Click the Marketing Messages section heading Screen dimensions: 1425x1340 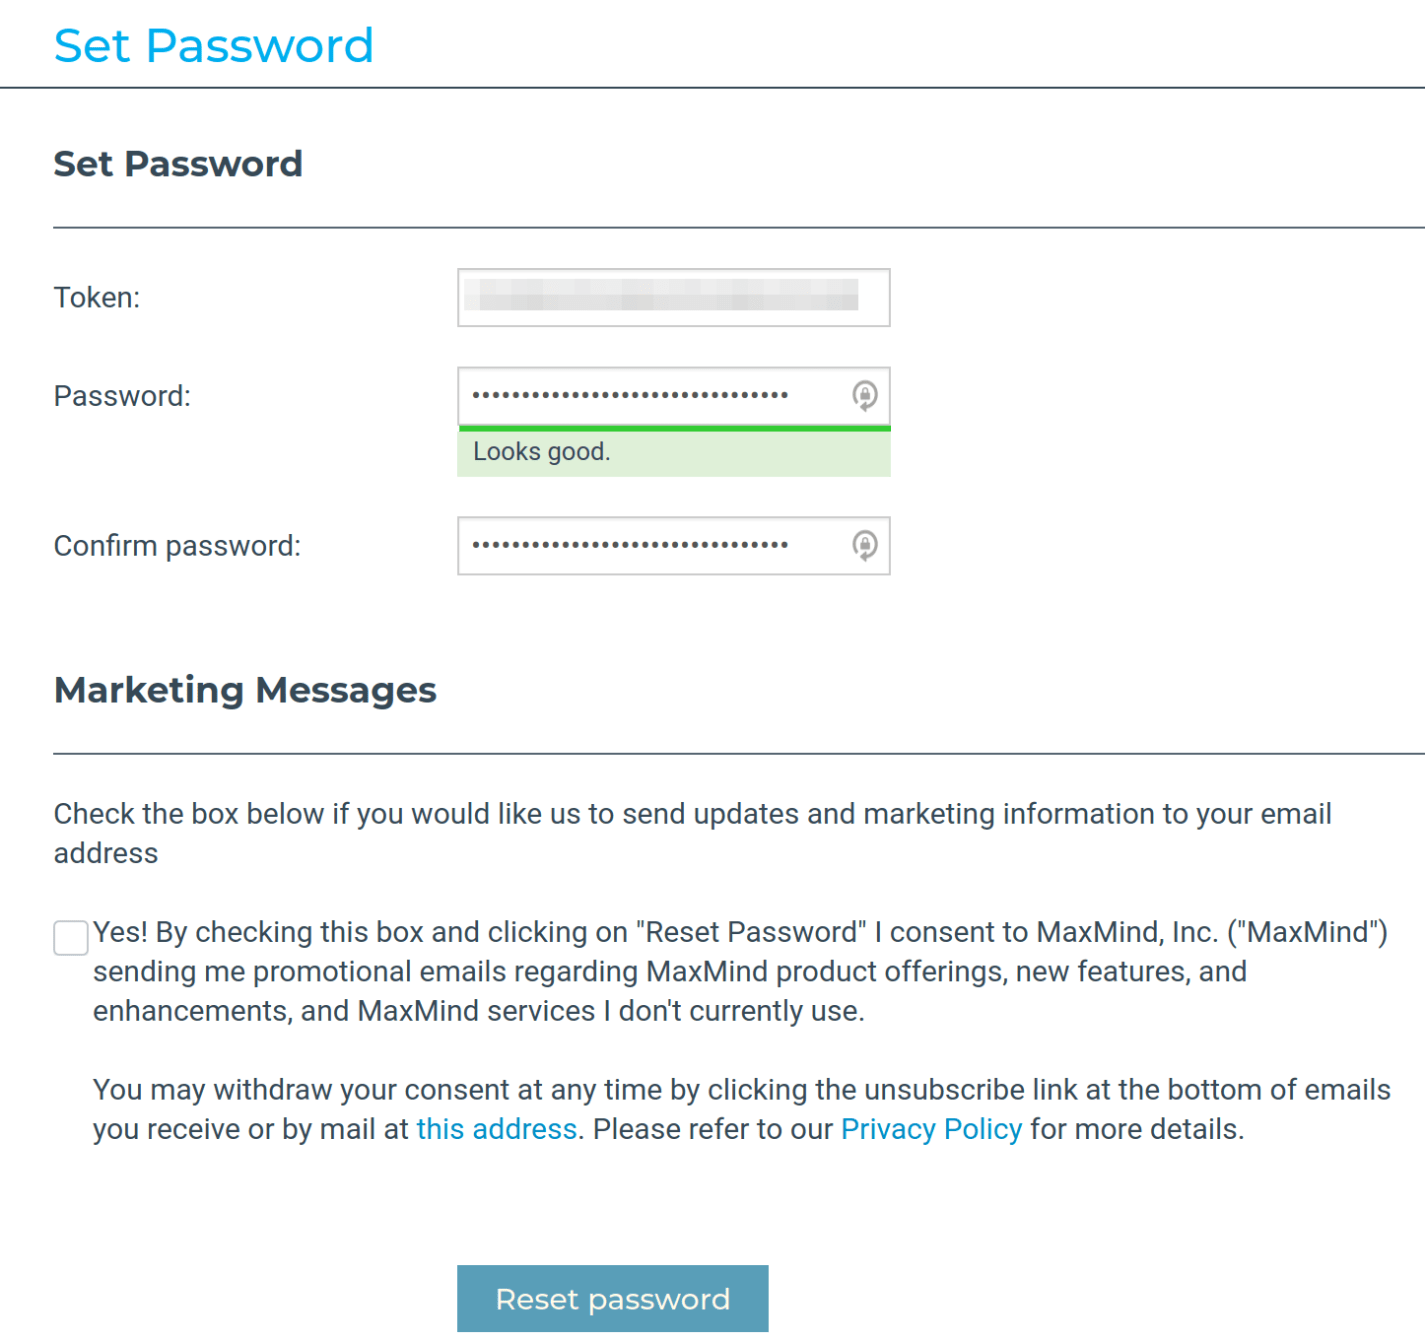(x=244, y=689)
